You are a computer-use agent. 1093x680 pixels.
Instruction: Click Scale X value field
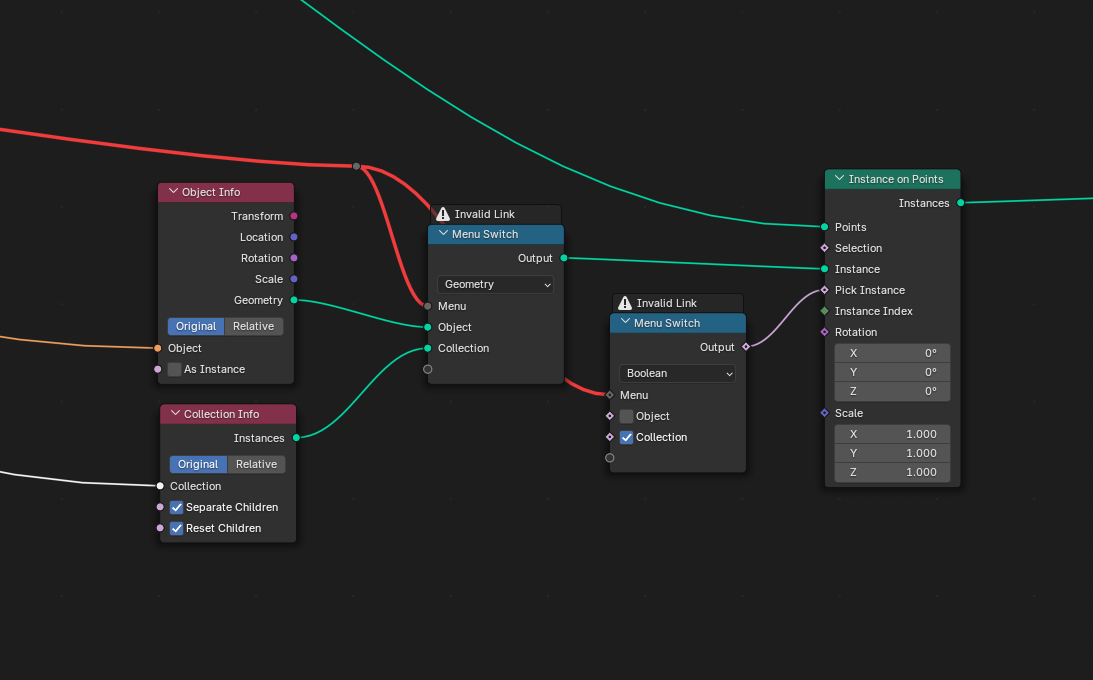tap(892, 434)
